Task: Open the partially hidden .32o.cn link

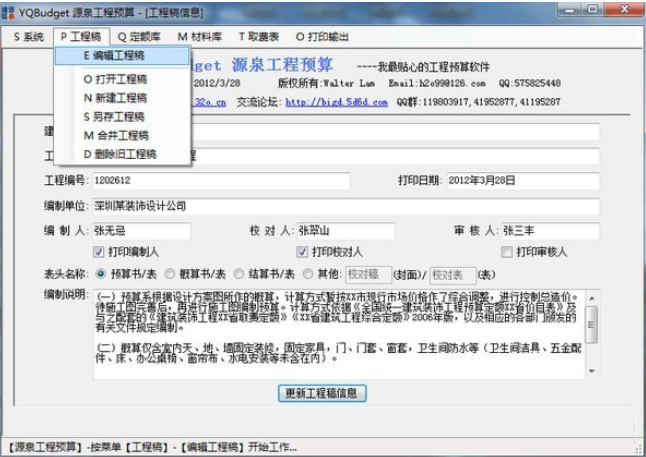Action: pyautogui.click(x=209, y=102)
